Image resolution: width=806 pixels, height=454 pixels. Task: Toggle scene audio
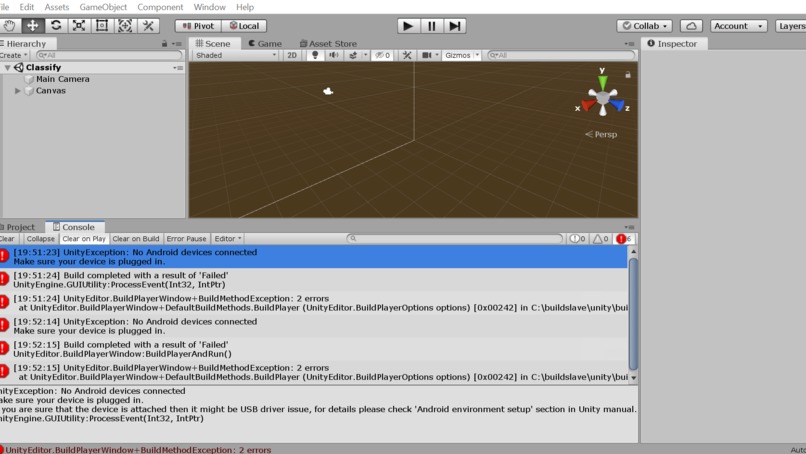[334, 55]
